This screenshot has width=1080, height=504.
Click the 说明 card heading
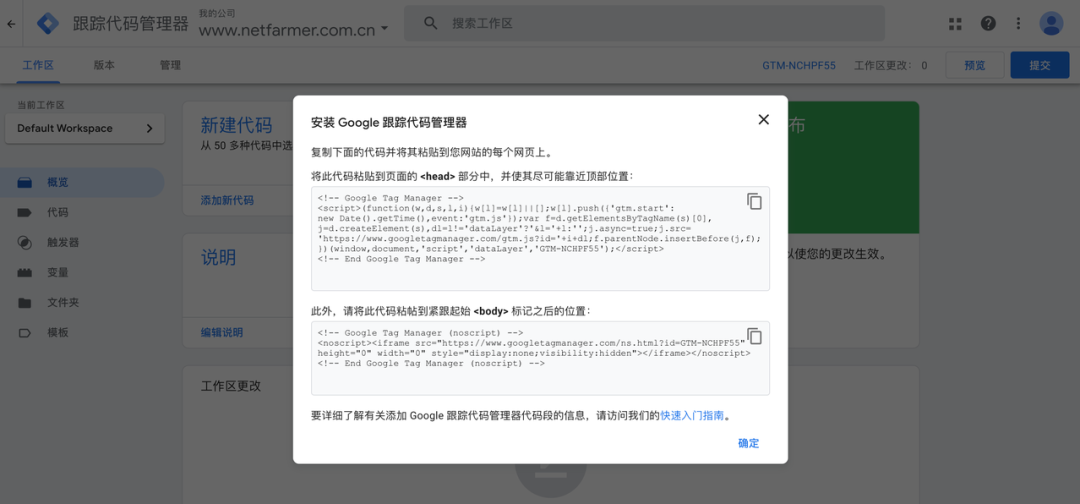pos(218,258)
